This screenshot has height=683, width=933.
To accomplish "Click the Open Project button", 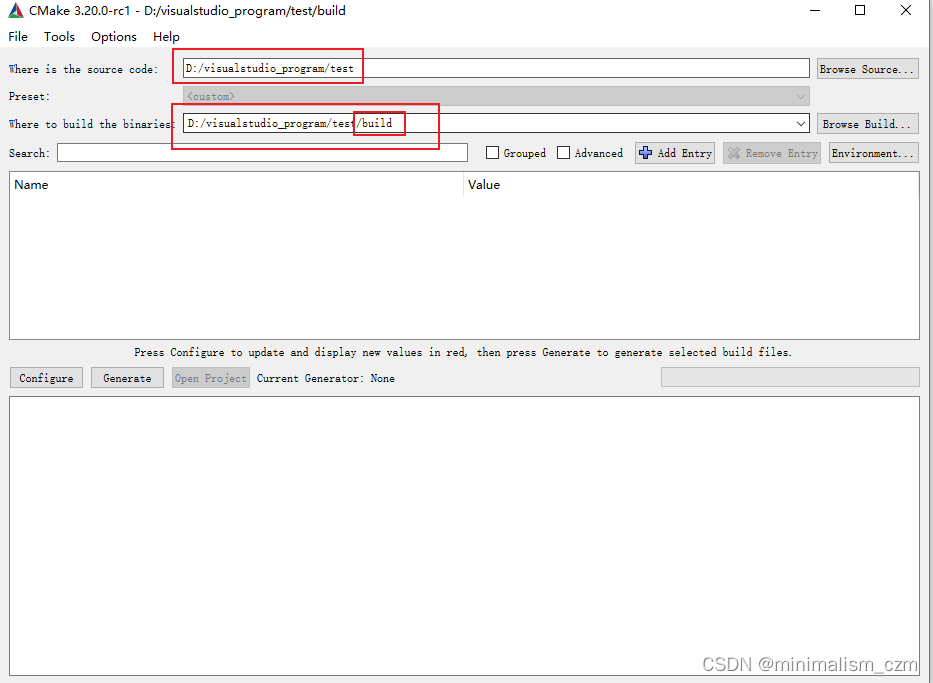I will 211,378.
